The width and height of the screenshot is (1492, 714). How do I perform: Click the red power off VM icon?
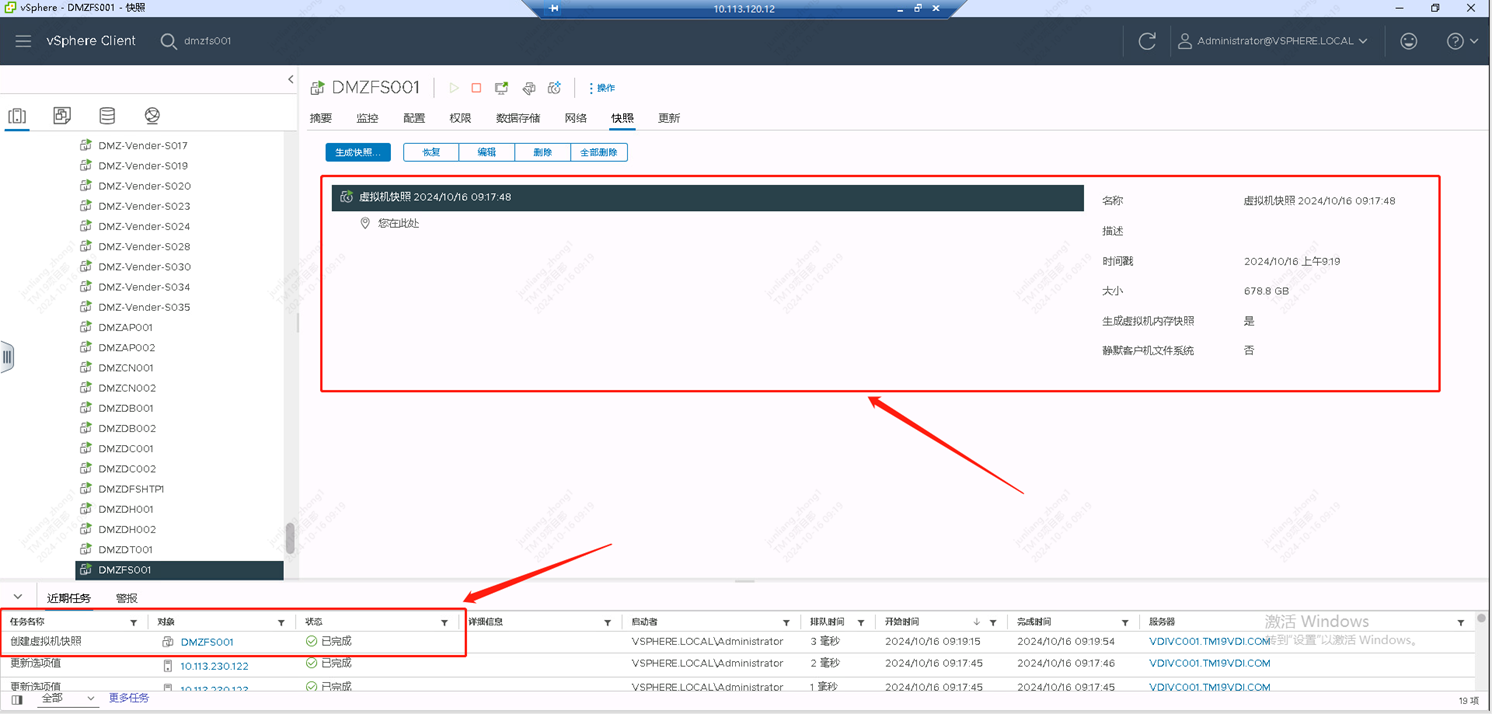tap(477, 88)
